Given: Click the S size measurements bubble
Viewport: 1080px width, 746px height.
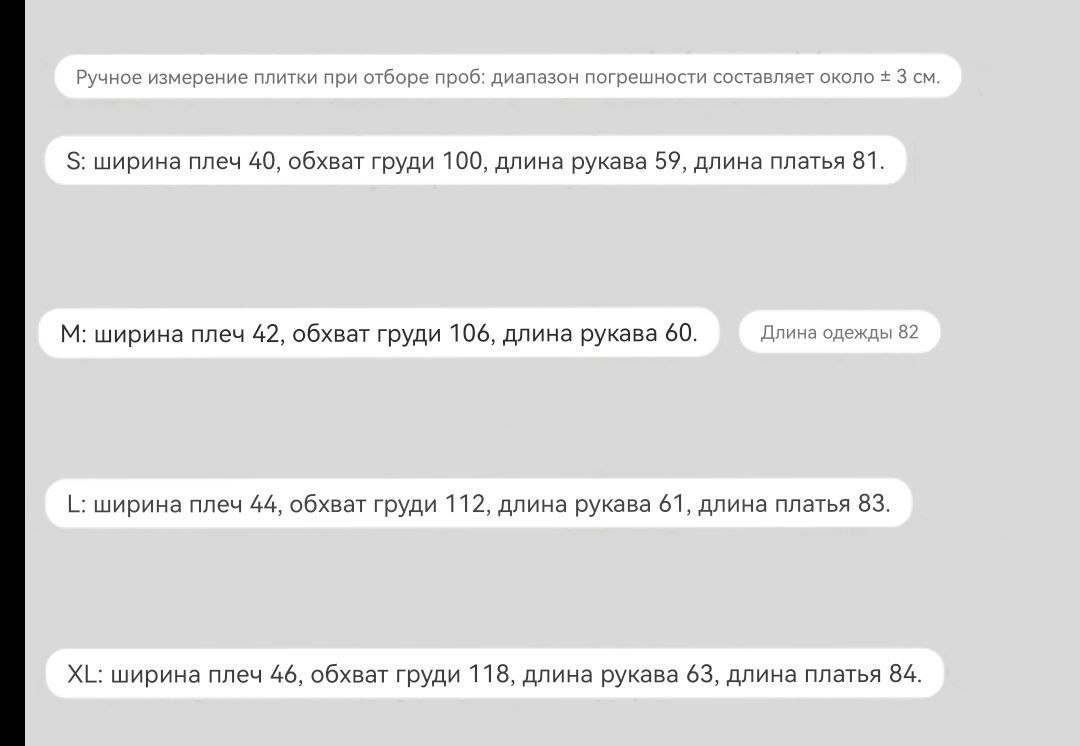Looking at the screenshot, I should tap(475, 160).
